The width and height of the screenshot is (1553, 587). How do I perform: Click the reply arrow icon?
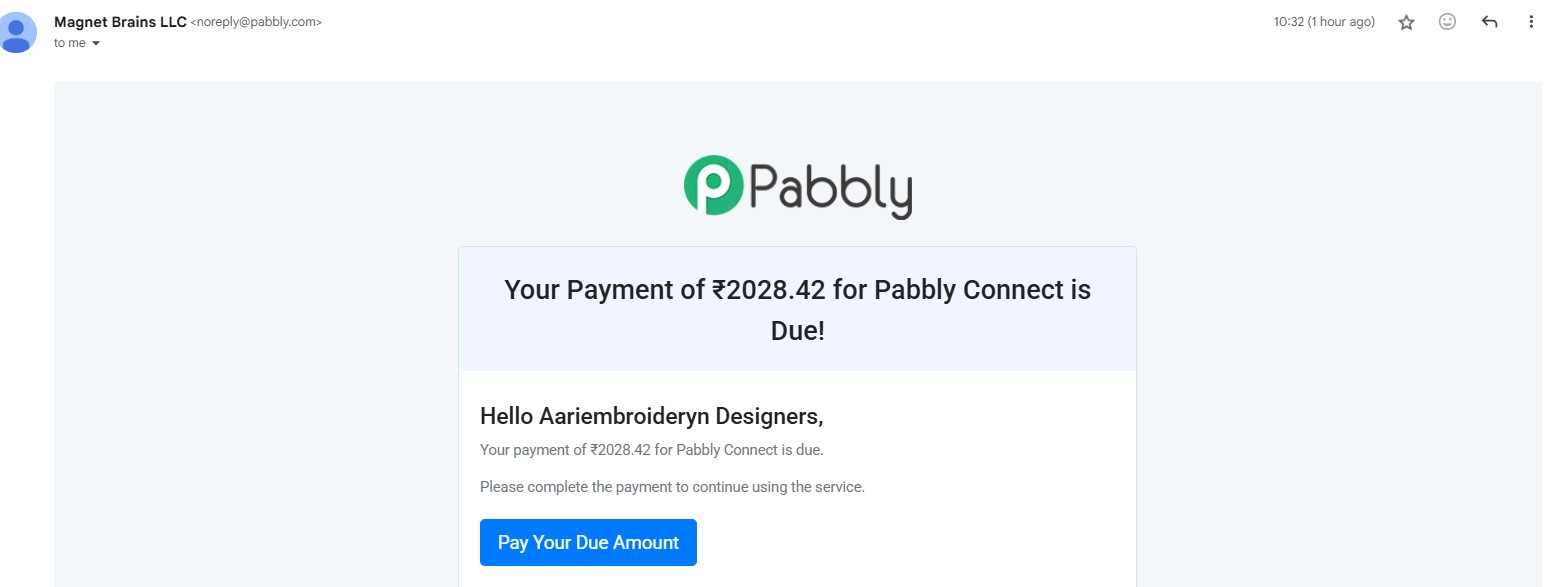1489,22
